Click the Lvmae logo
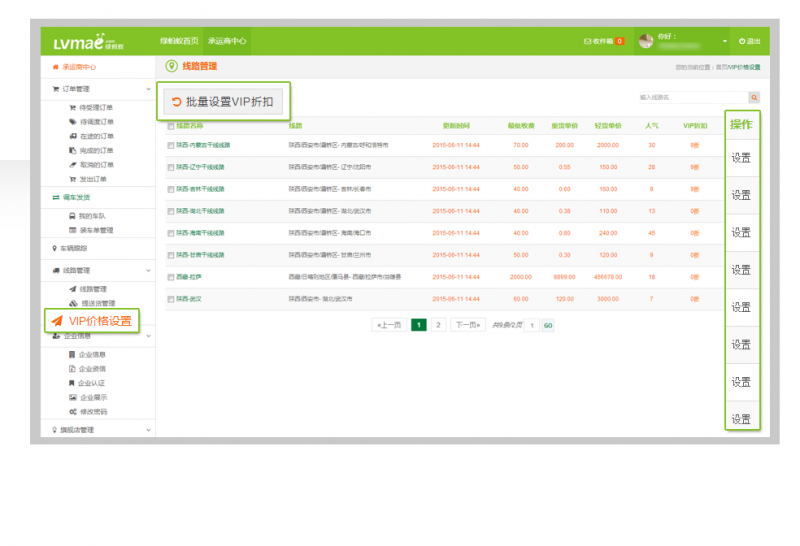The width and height of the screenshot is (800, 546). pos(86,42)
